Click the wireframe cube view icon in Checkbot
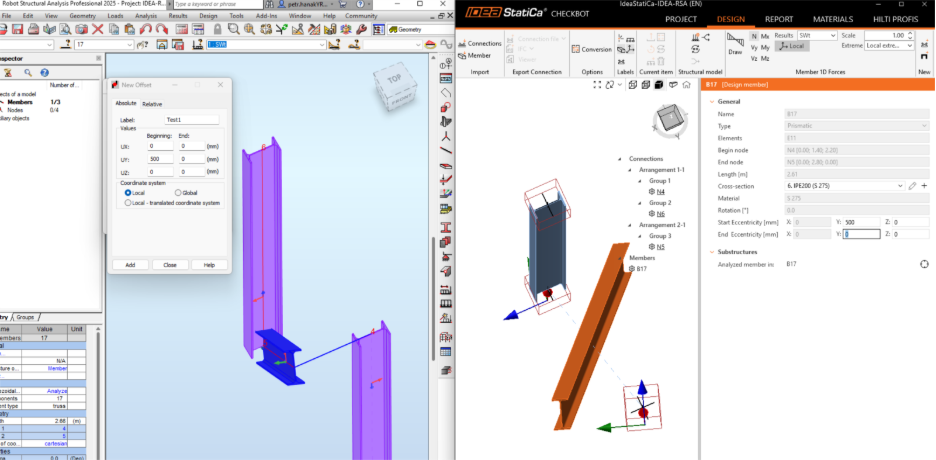Viewport: 936px width, 460px height. 632,85
